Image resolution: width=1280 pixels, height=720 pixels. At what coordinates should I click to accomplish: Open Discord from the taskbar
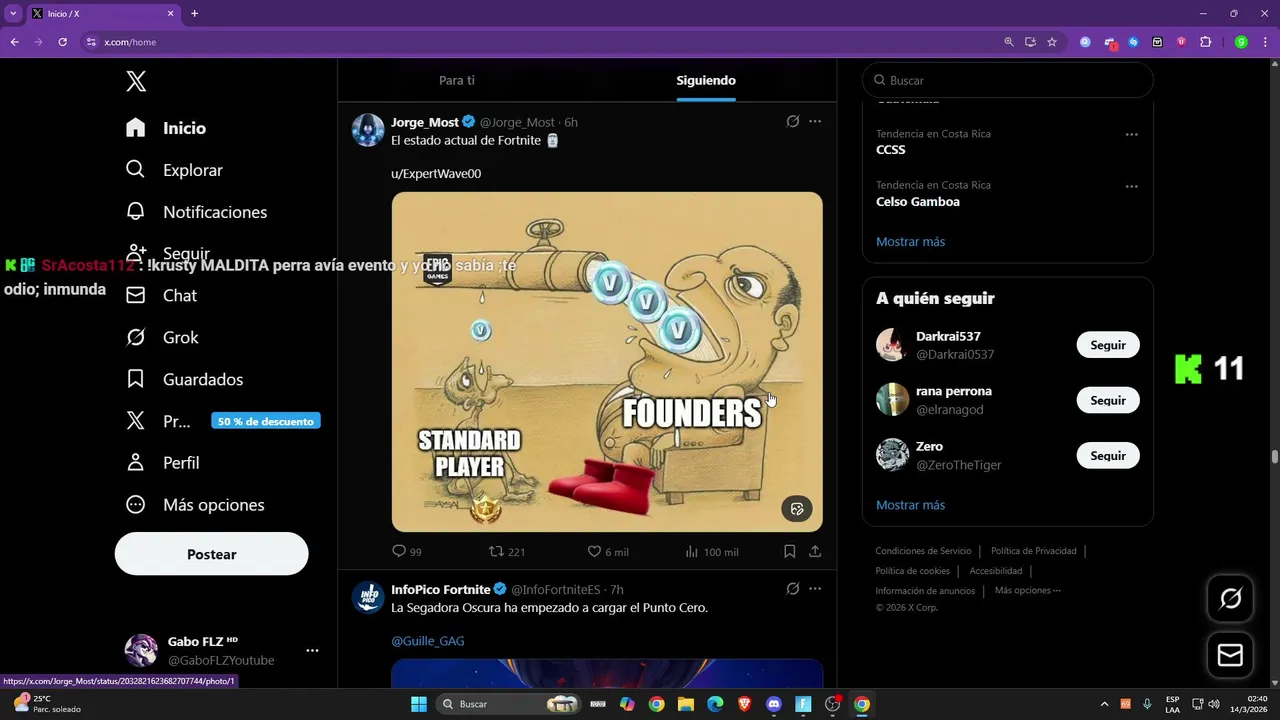click(774, 704)
